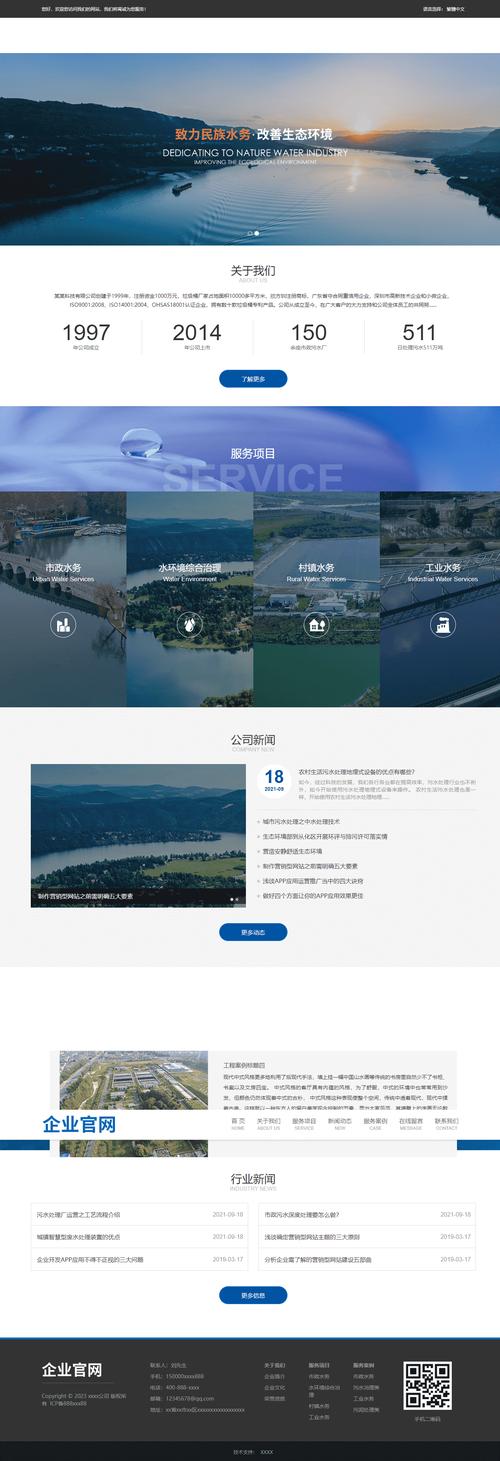Click the 511 daily capacity statistic
This screenshot has height=1461, width=500.
click(419, 333)
